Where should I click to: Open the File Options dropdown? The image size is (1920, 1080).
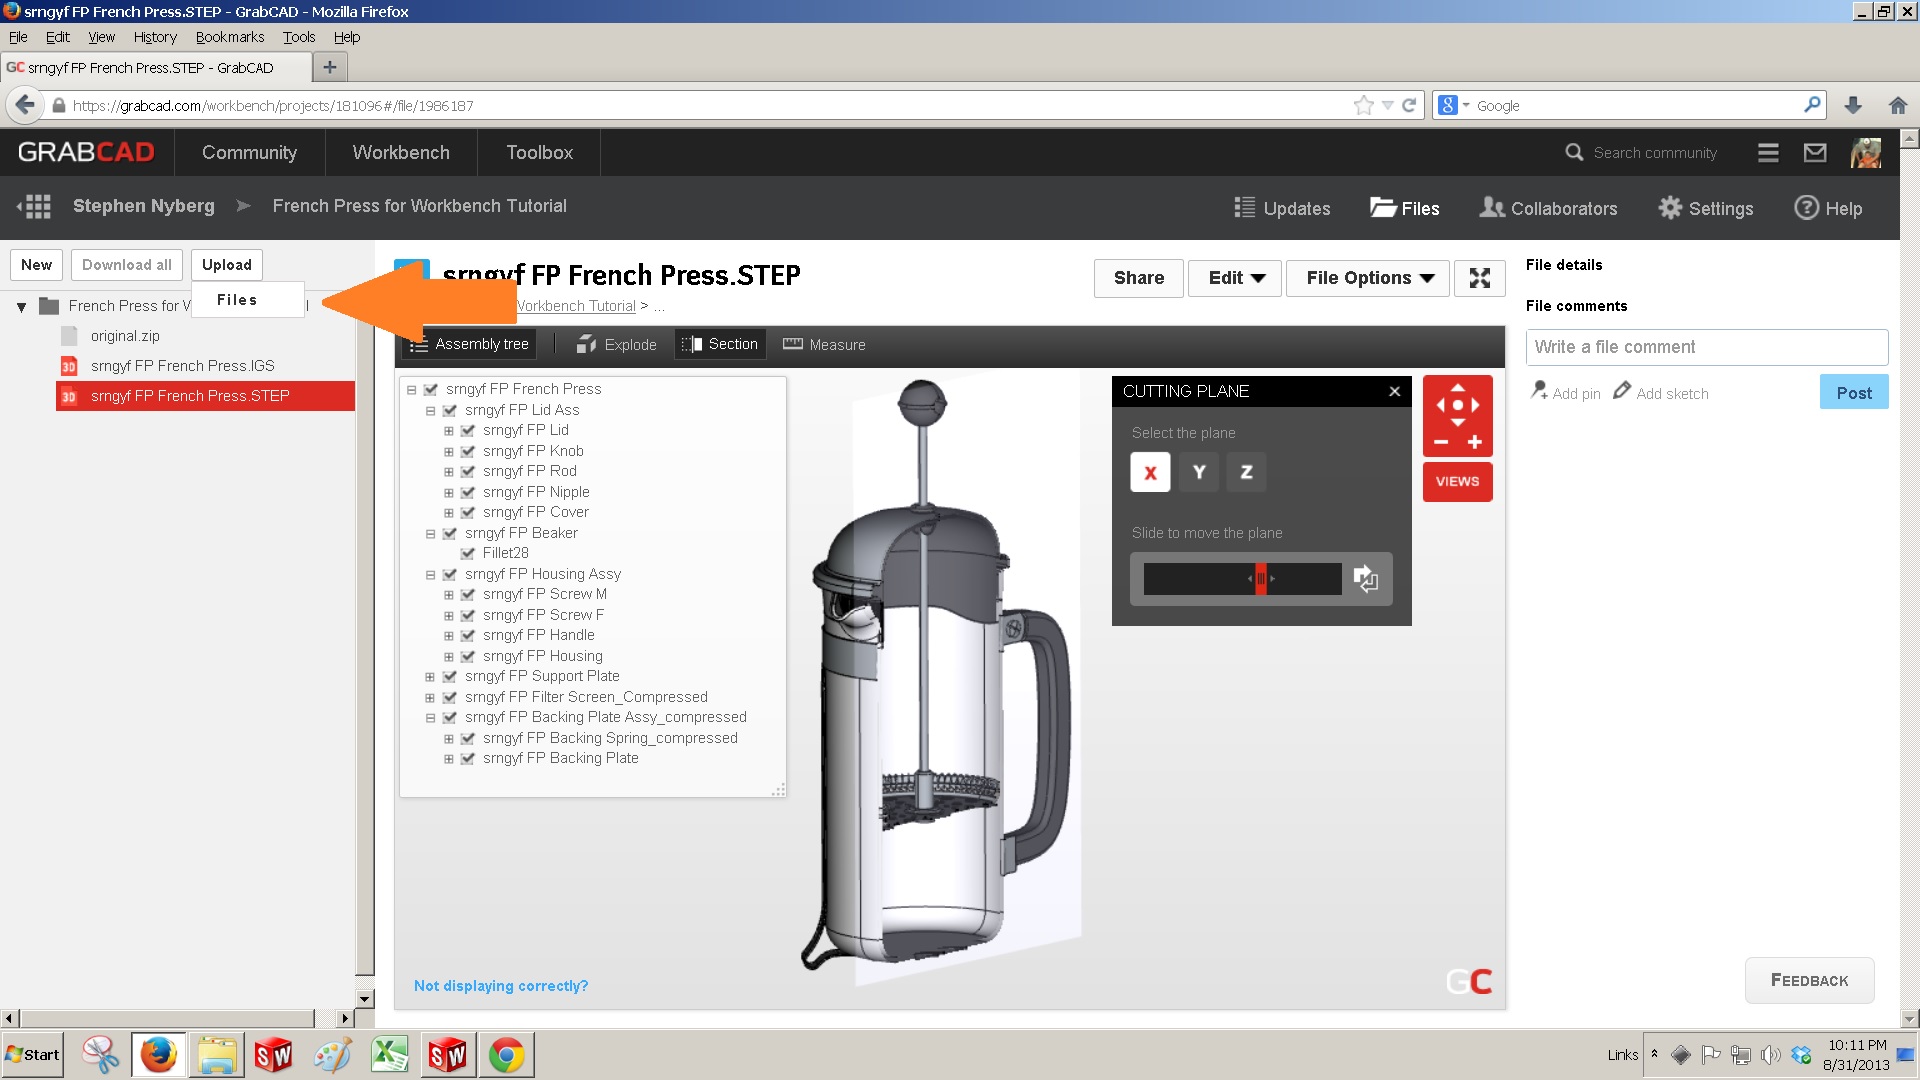tap(1369, 278)
